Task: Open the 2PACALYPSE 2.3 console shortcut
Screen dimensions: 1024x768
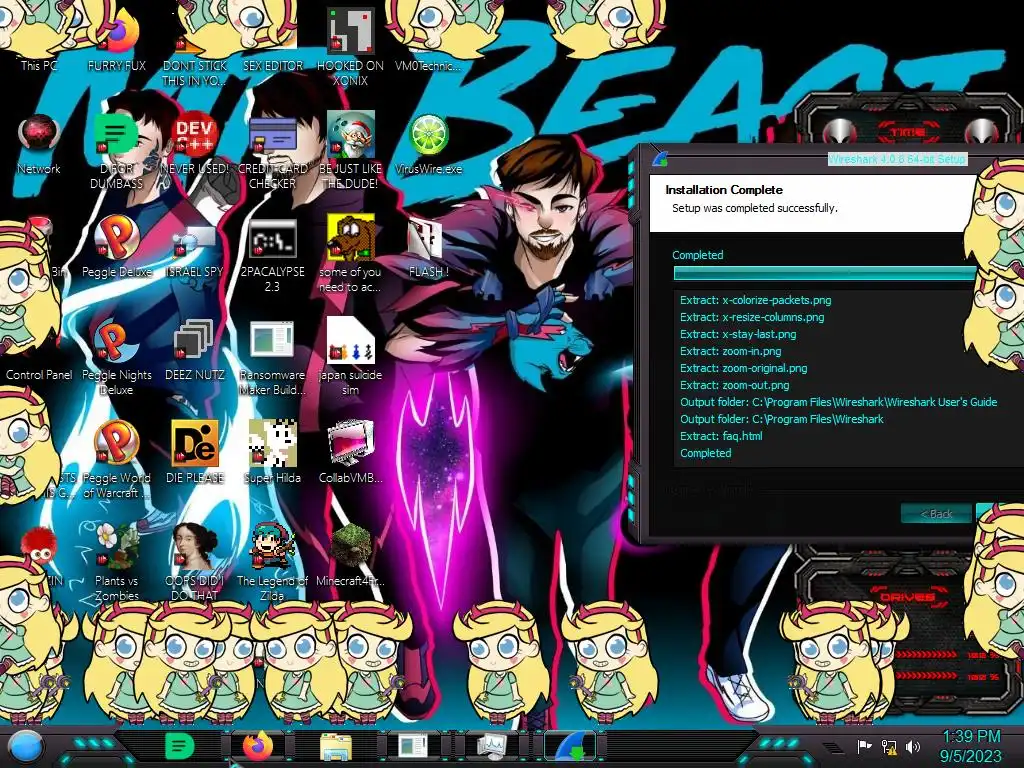Action: (272, 255)
